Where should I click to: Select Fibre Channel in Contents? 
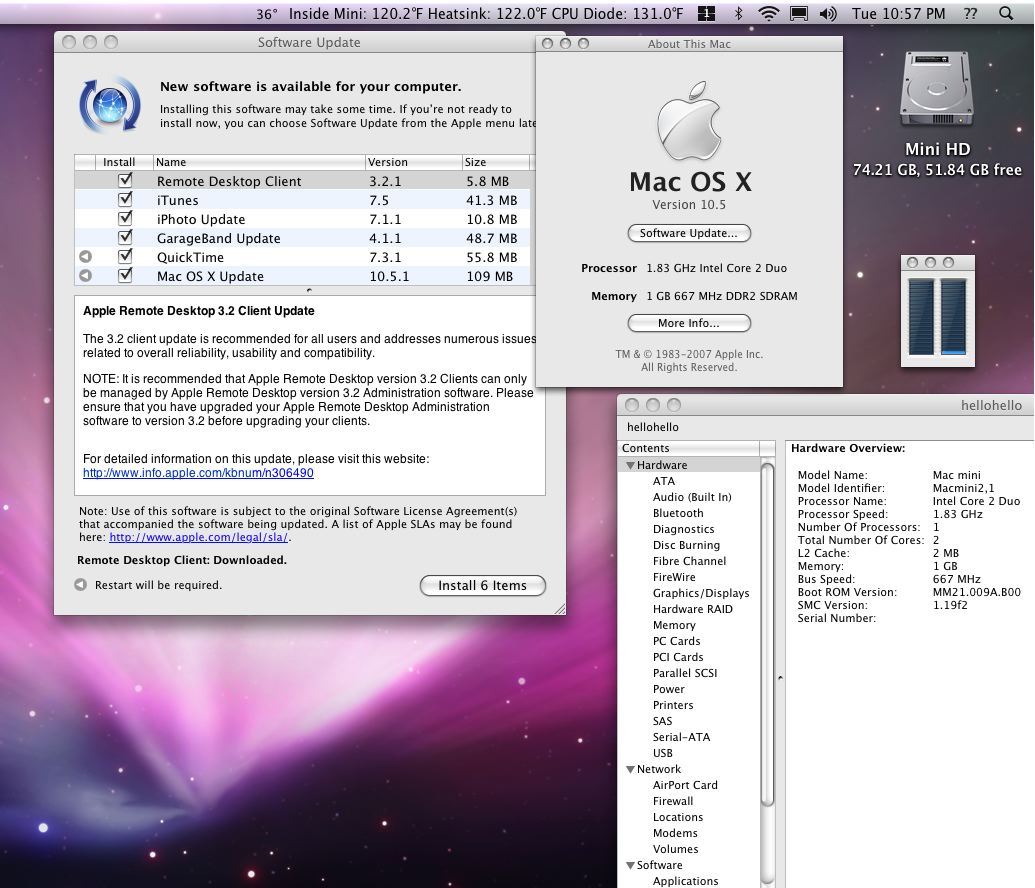coord(689,561)
